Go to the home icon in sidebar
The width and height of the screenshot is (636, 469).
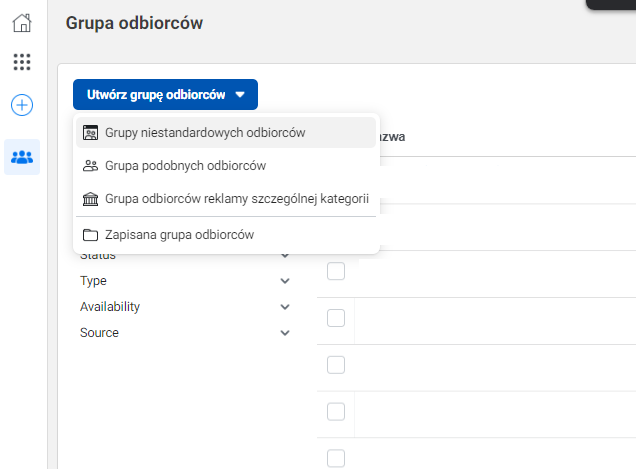(x=22, y=23)
